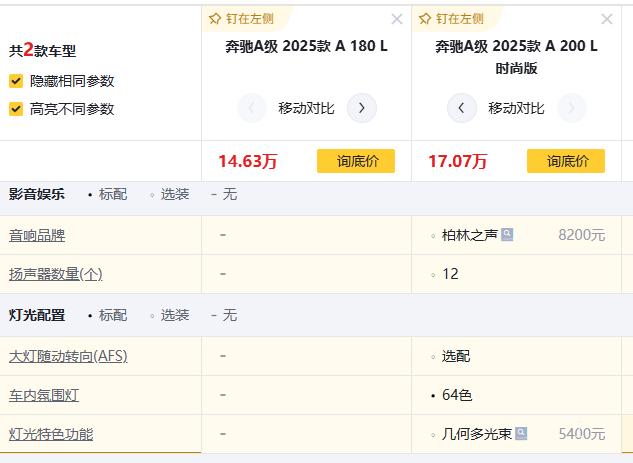Open 几何多光束 image preview icon
Image resolution: width=633 pixels, height=463 pixels.
click(521, 434)
